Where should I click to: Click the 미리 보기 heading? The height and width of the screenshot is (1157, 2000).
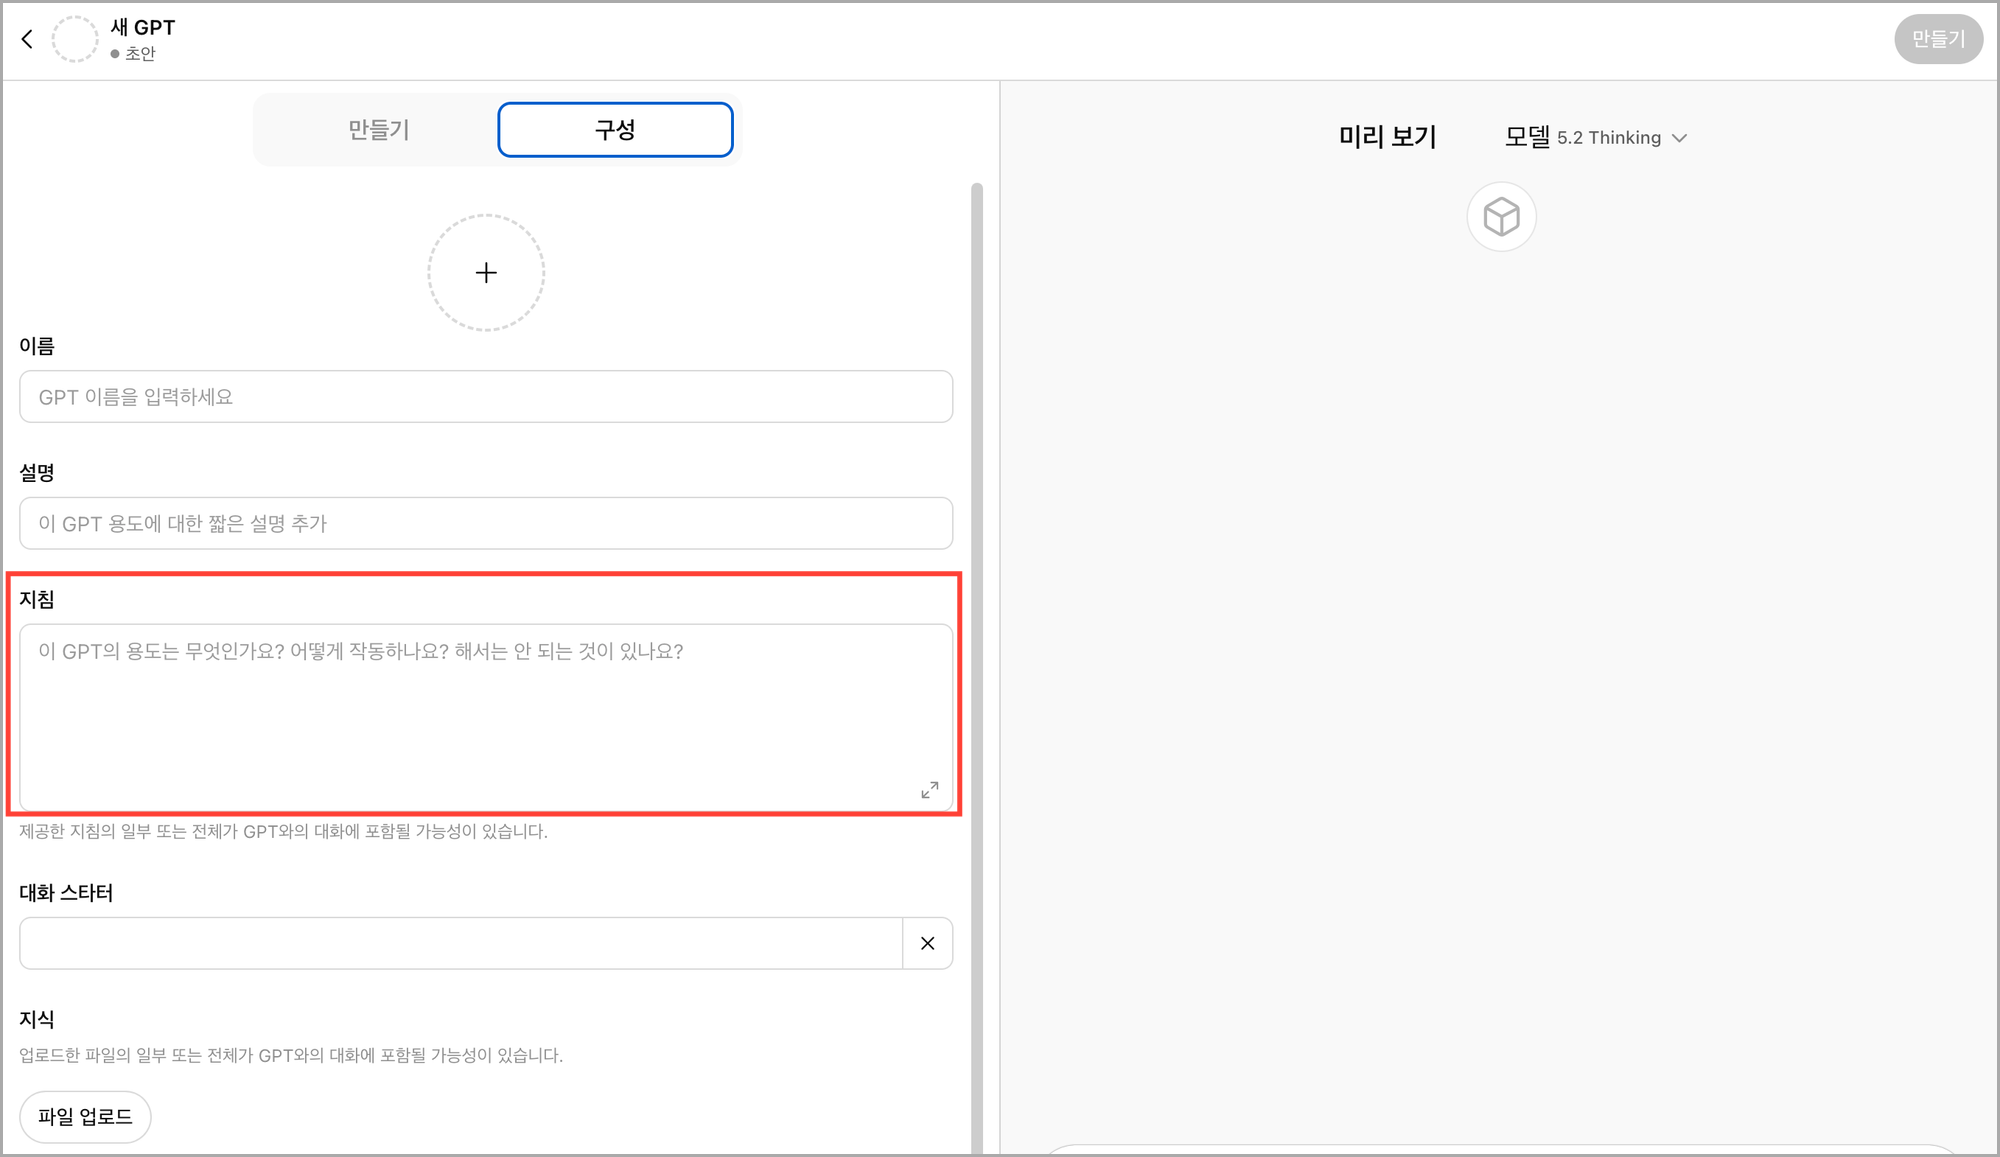point(1387,137)
